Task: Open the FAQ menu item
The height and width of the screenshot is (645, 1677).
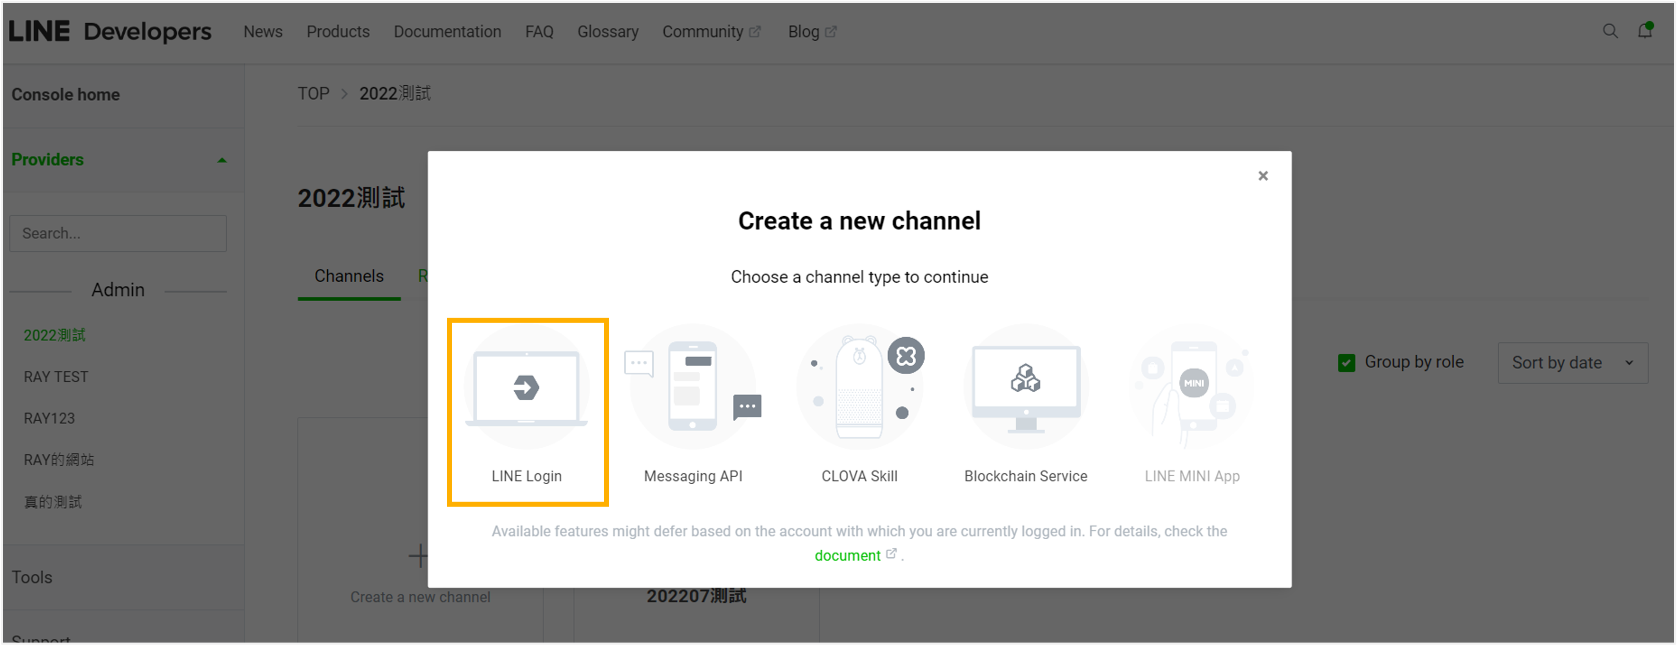Action: (x=539, y=32)
